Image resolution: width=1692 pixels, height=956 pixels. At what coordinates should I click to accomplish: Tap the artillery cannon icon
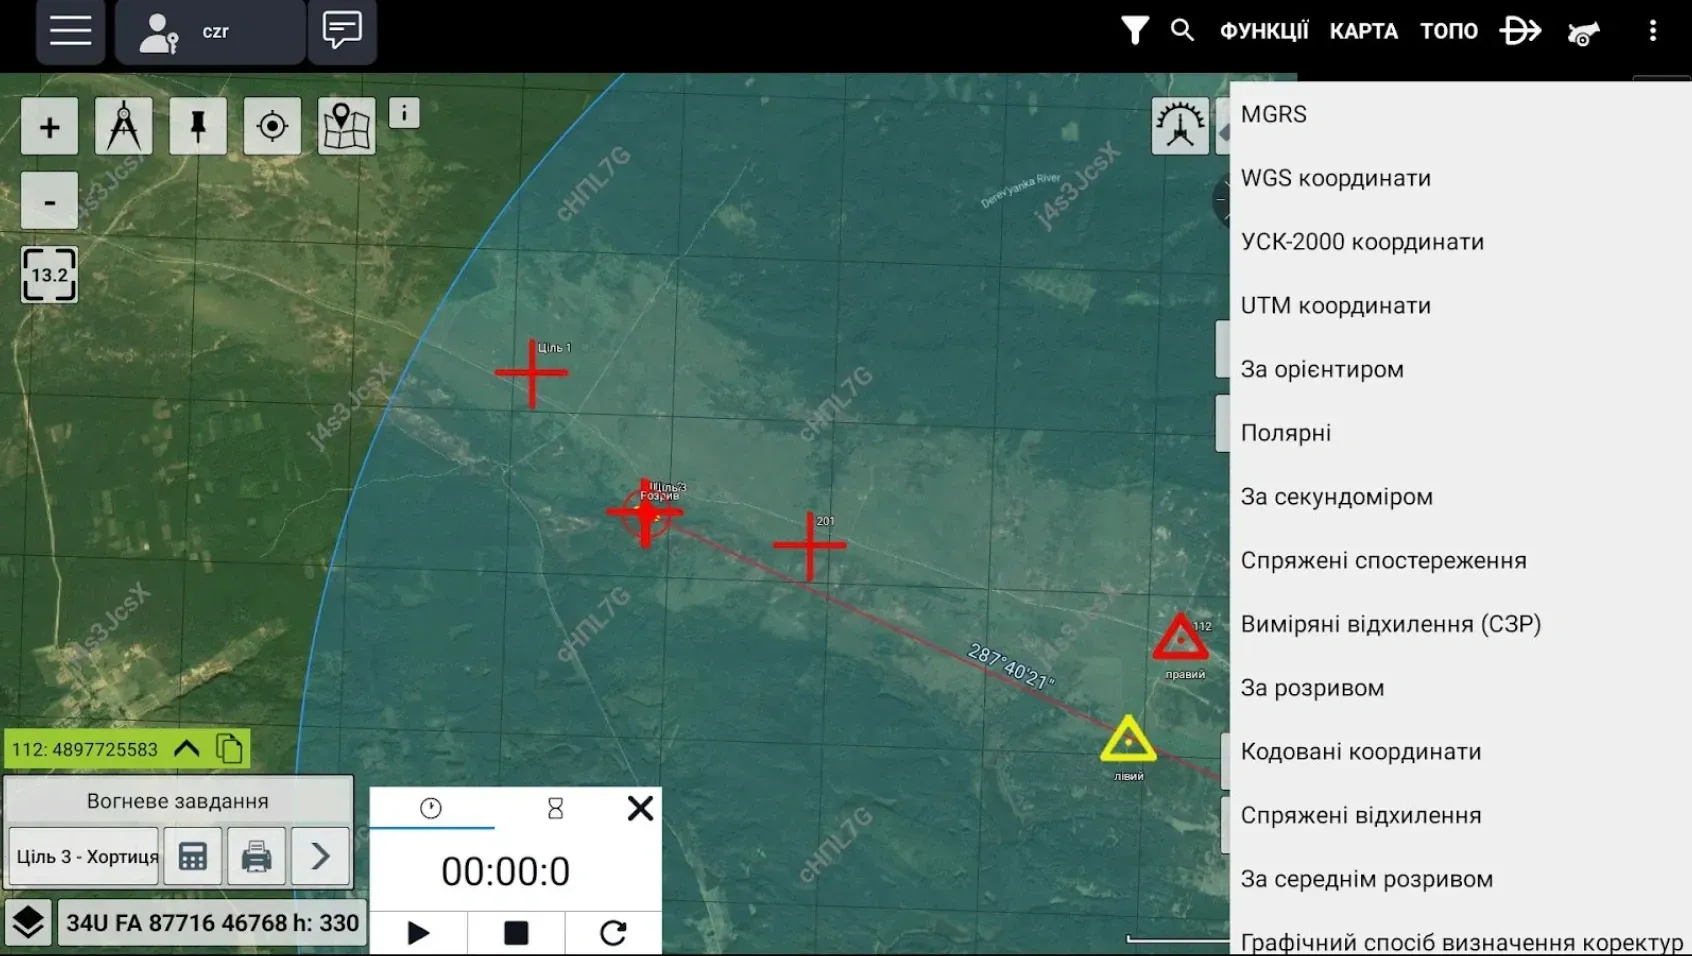coord(1584,33)
